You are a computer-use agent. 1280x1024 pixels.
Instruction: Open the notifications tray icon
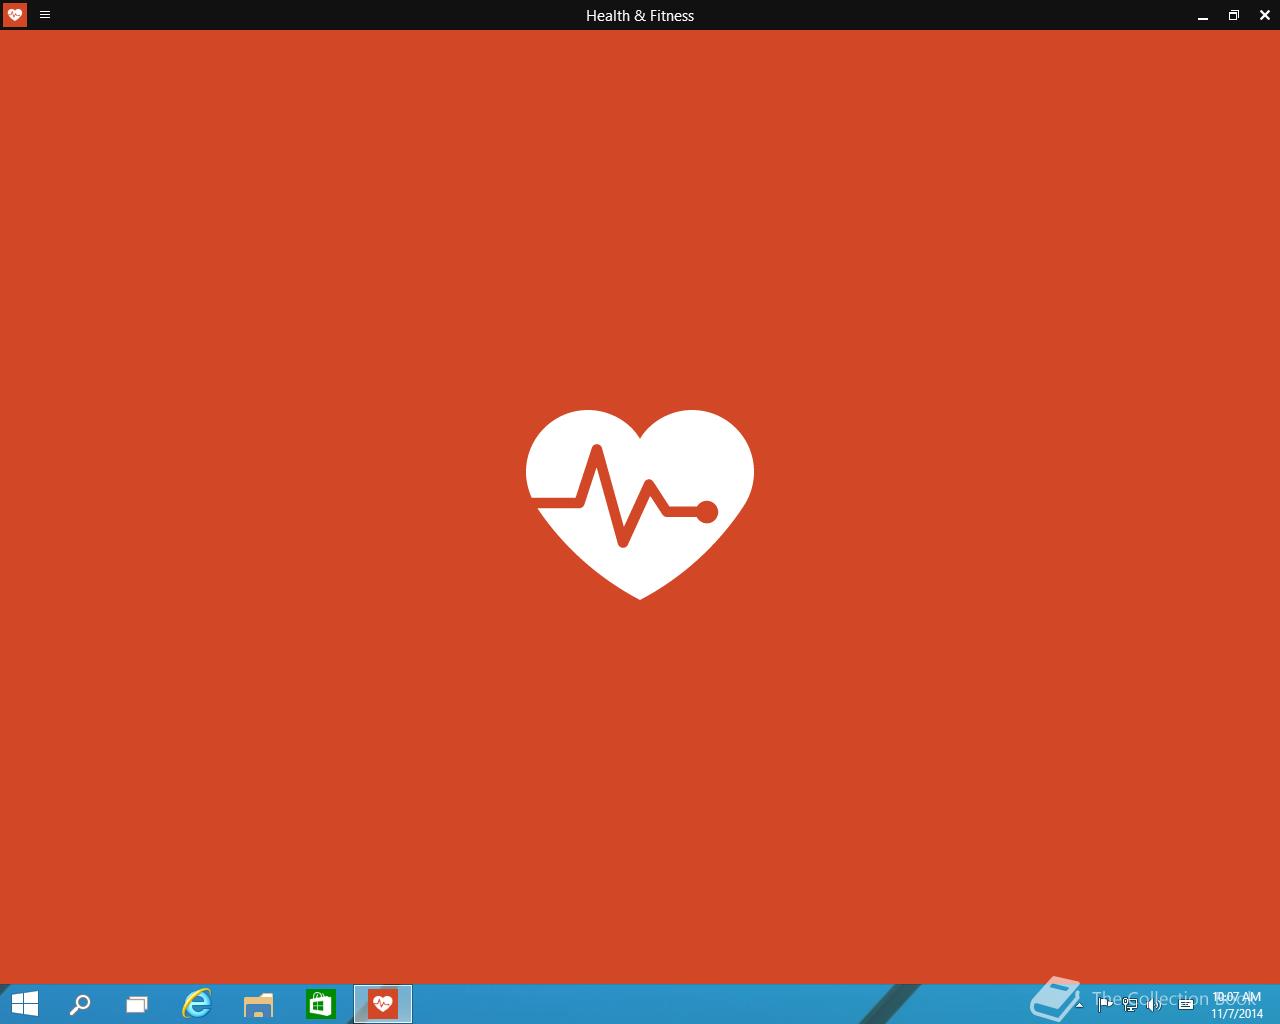click(x=1186, y=1004)
